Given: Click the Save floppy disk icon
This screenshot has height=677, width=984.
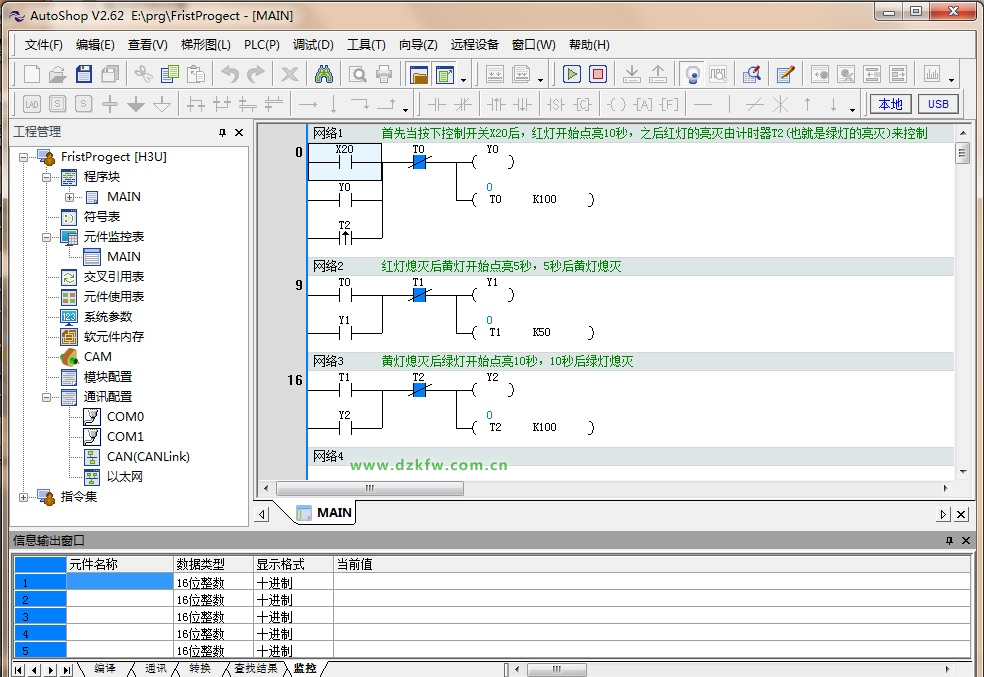Looking at the screenshot, I should 84,74.
